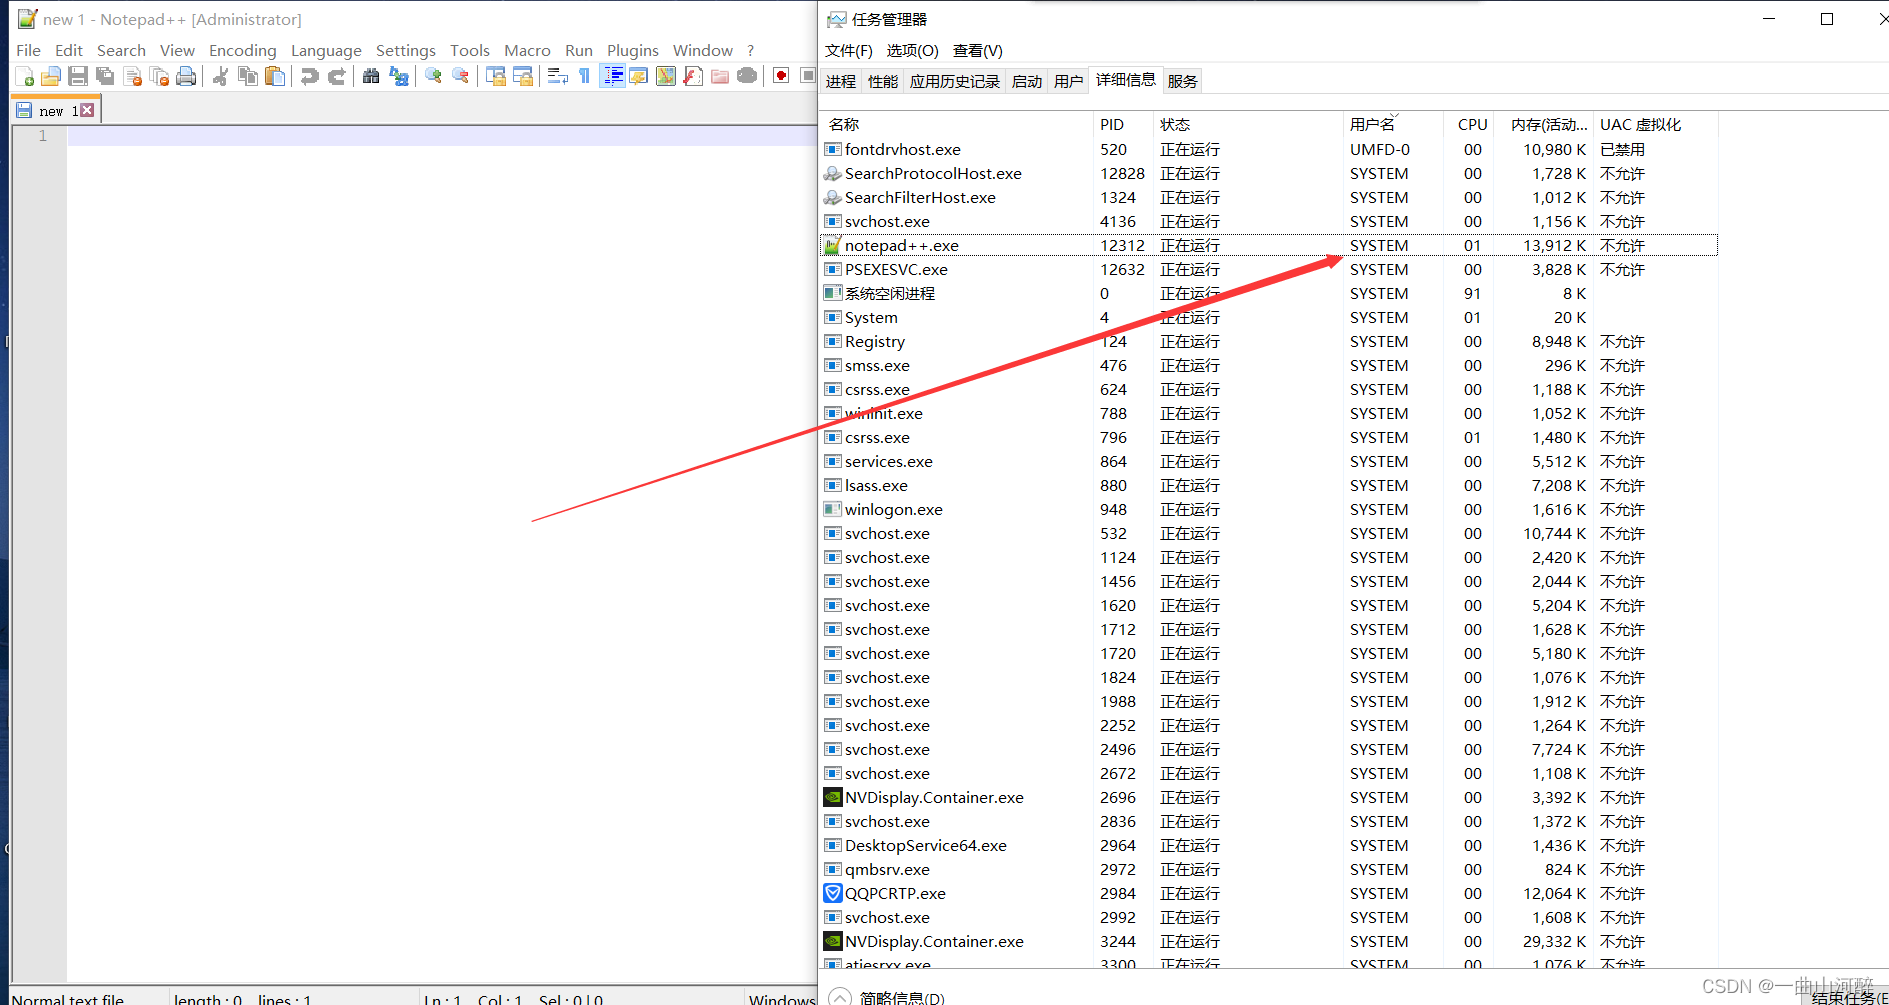
Task: Open Folder as Workspace icon
Action: click(x=720, y=77)
